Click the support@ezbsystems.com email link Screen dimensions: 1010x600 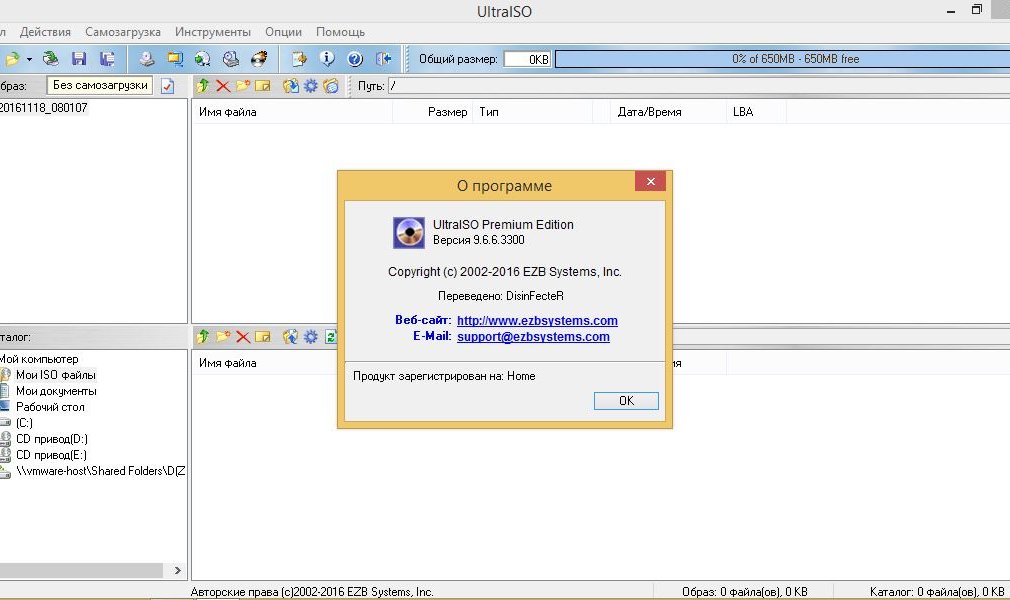pyautogui.click(x=533, y=336)
